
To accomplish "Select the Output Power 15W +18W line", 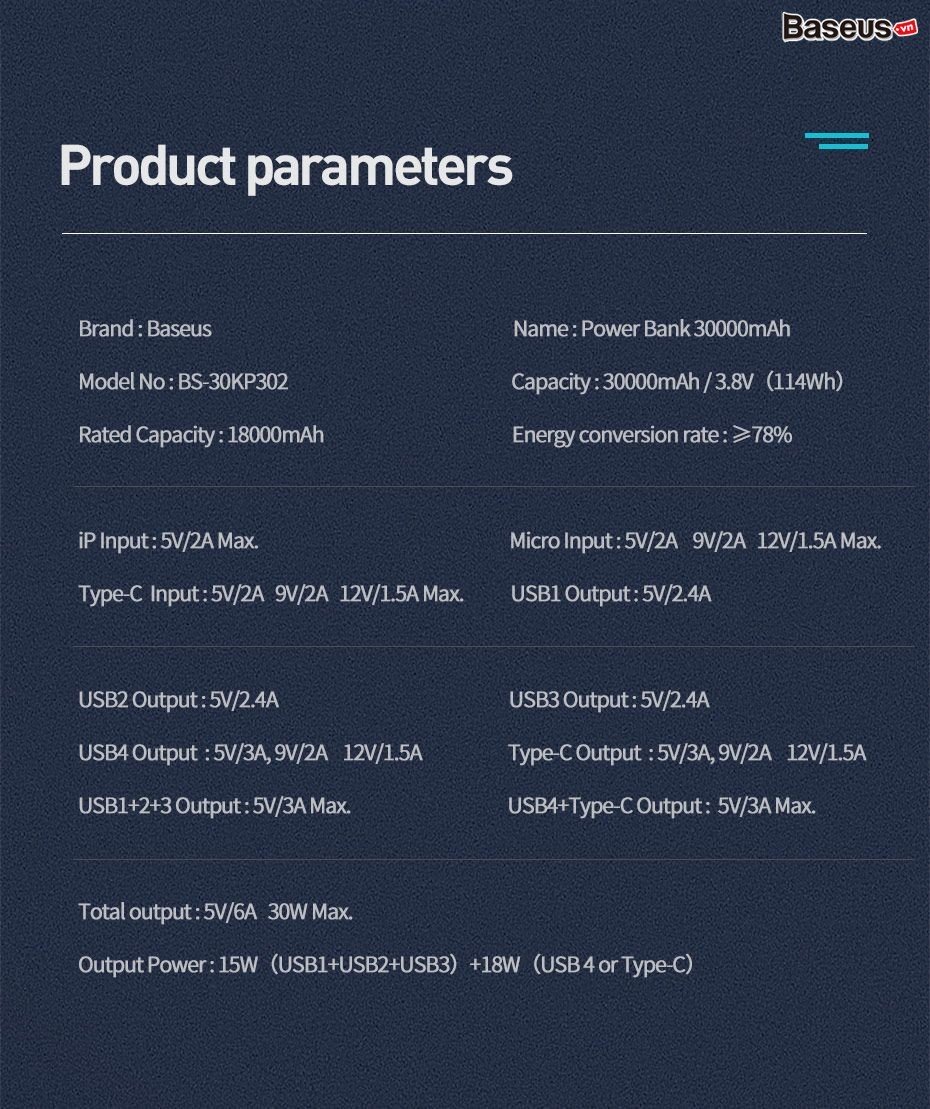I will pyautogui.click(x=386, y=965).
